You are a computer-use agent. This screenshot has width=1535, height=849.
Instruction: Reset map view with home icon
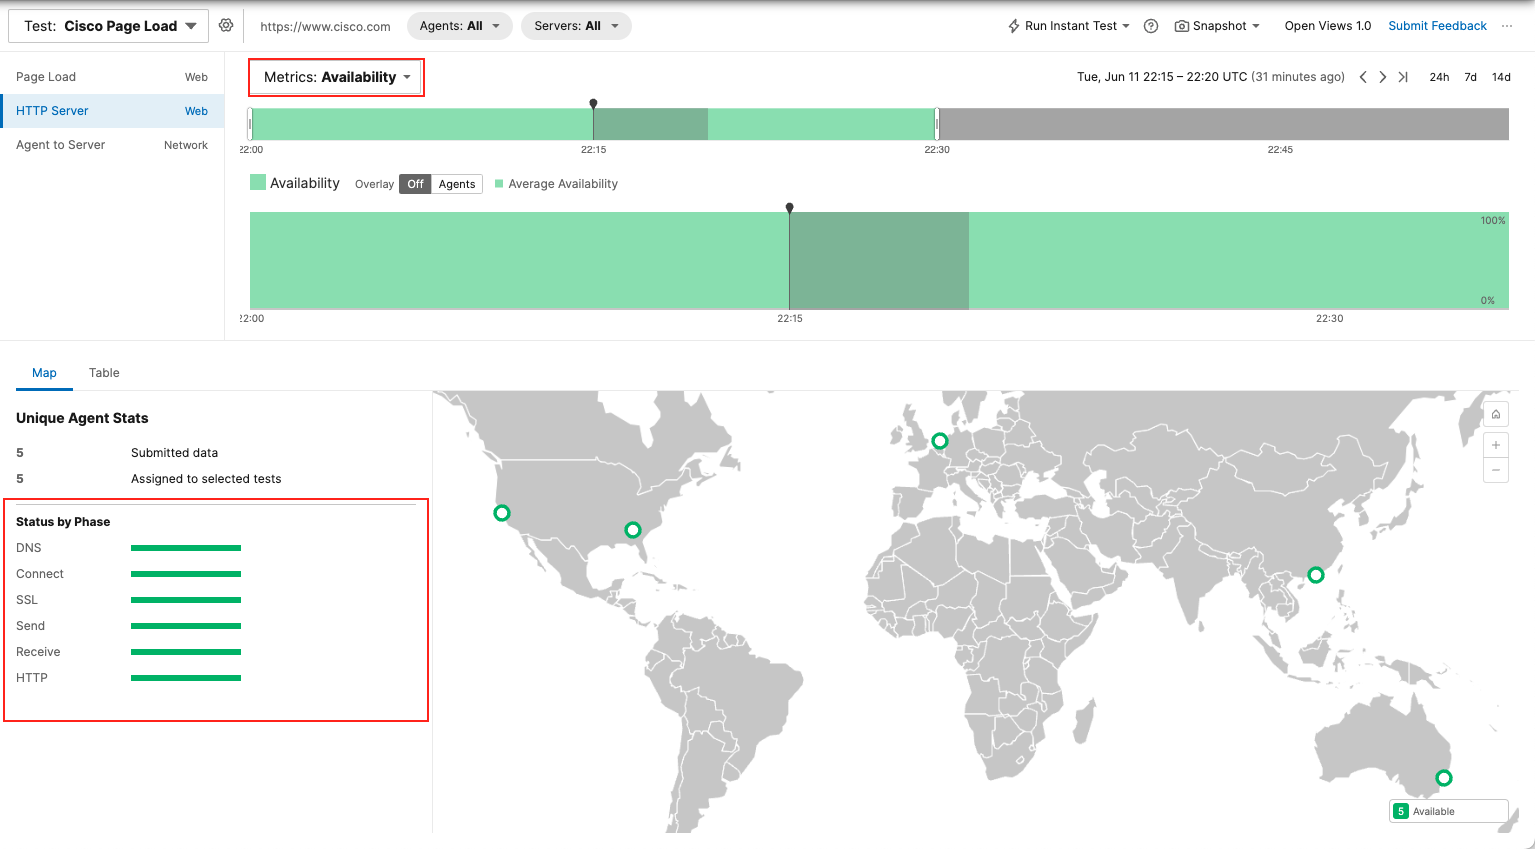[x=1496, y=414]
